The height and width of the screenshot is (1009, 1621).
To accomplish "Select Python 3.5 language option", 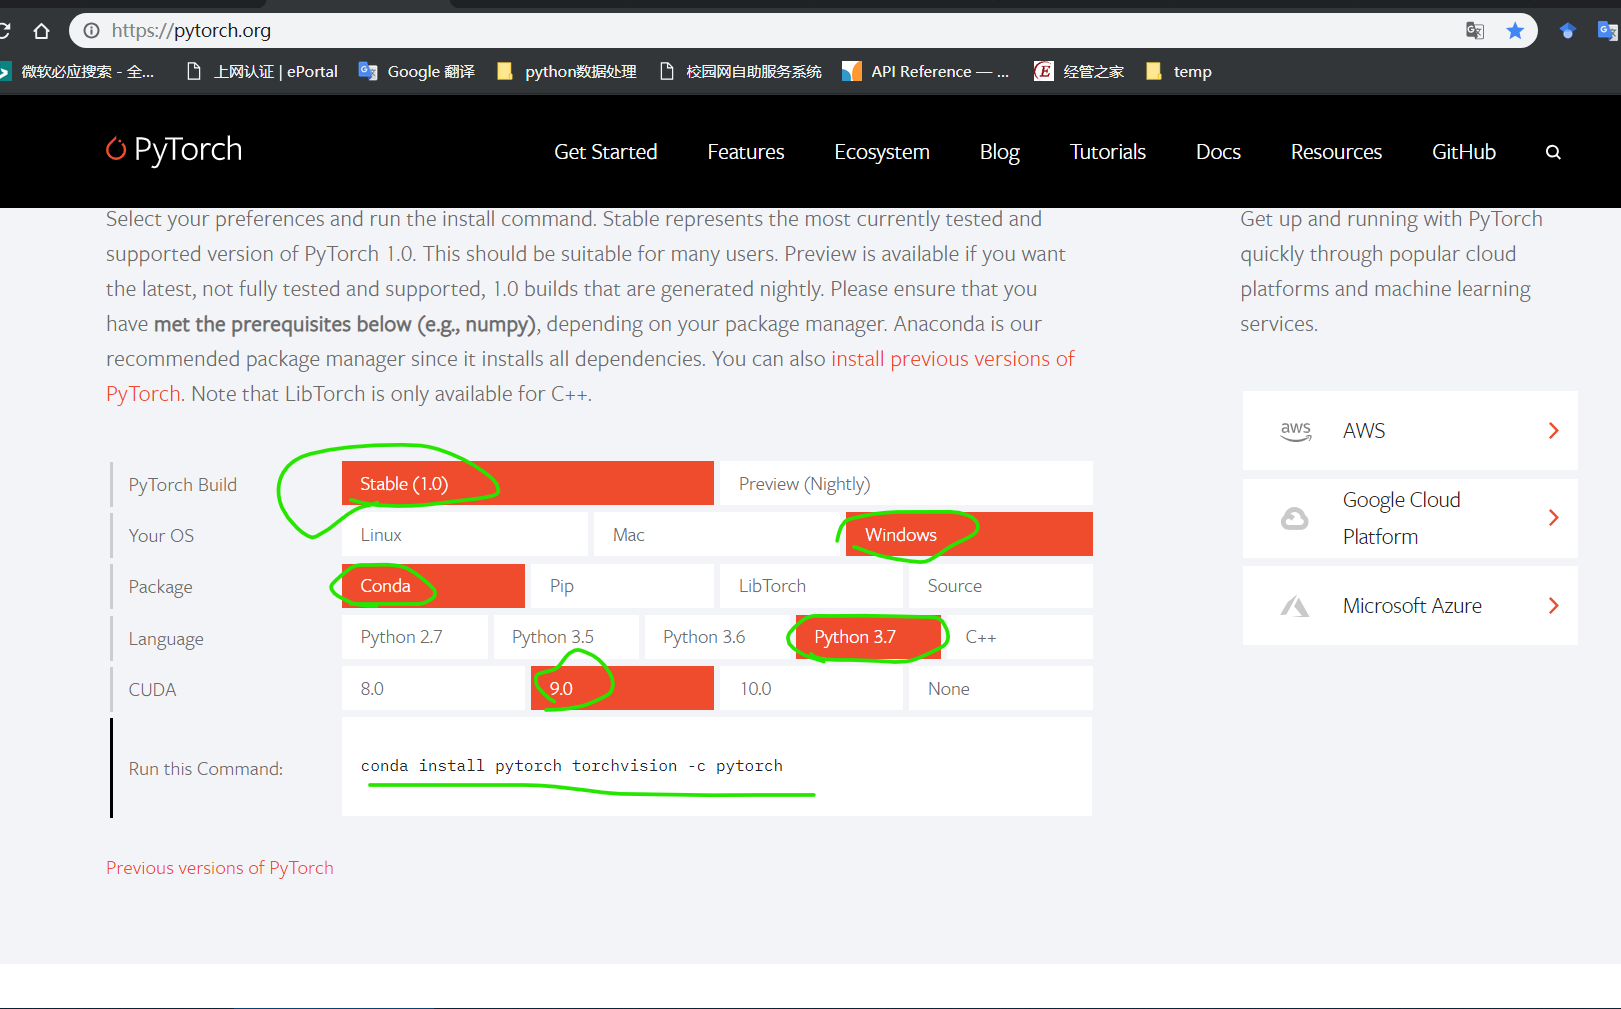I will click(x=566, y=637).
